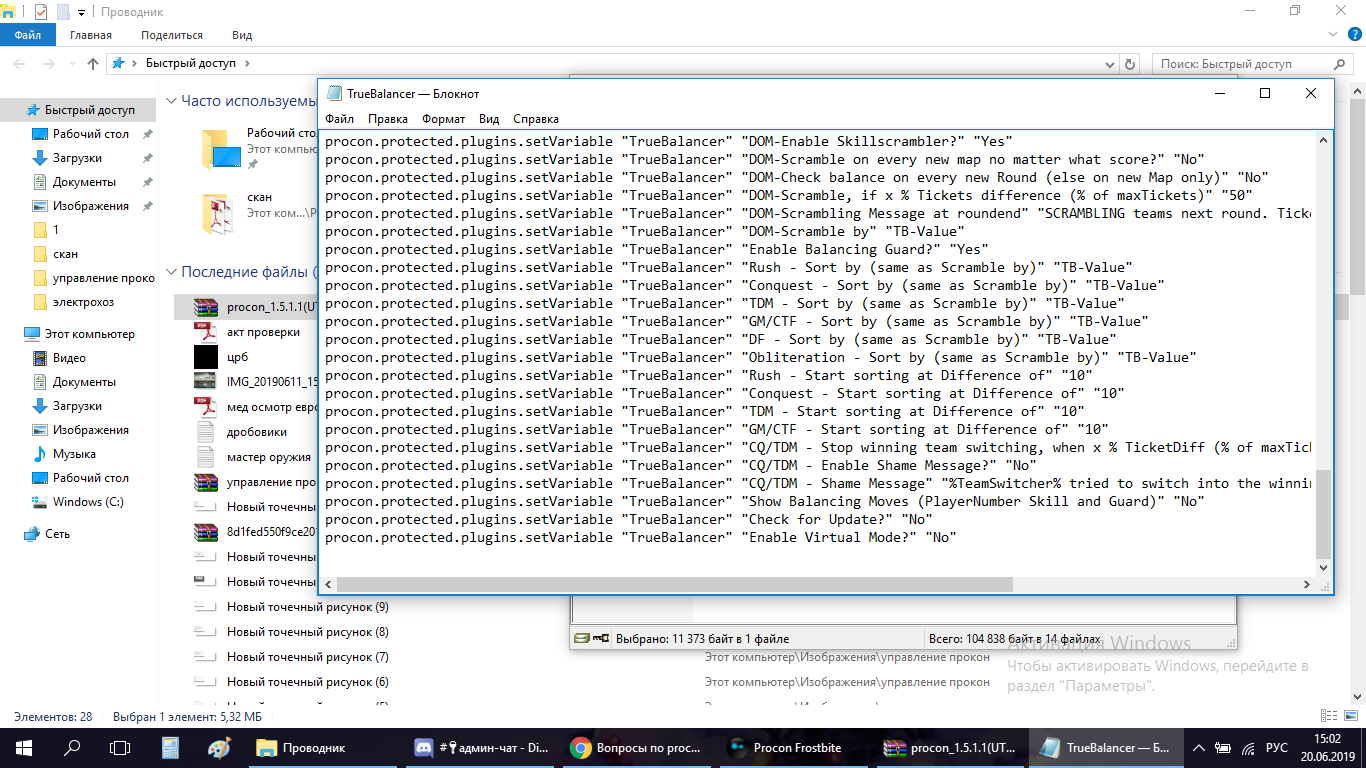Open Notepad's 'Формат' menu

[443, 118]
